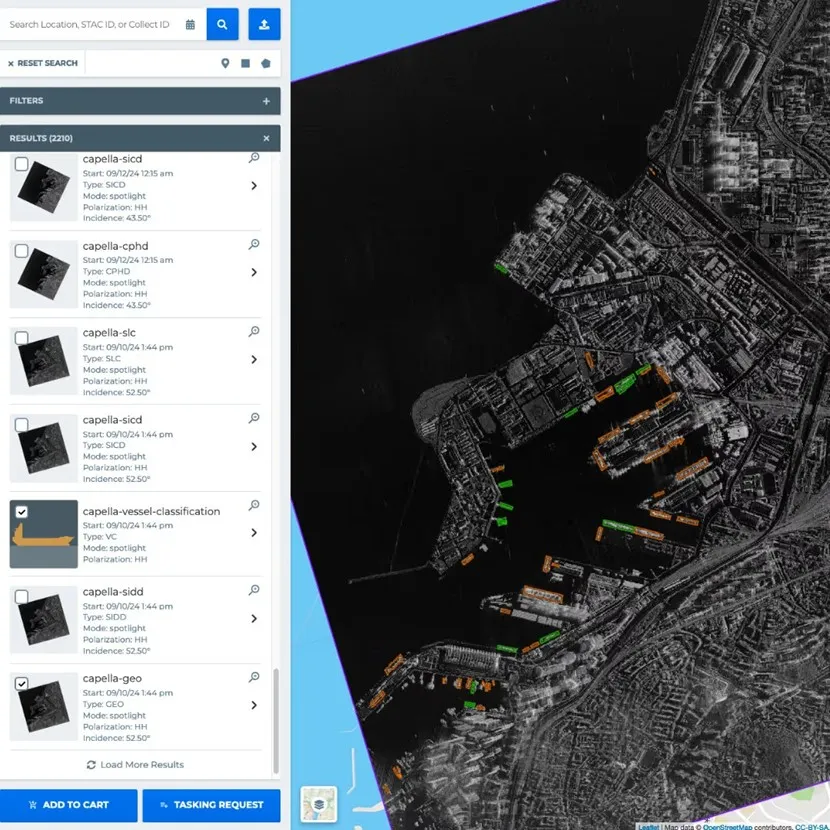Open capella-geo details with chevron arrow
This screenshot has width=830, height=830.
[x=254, y=705]
